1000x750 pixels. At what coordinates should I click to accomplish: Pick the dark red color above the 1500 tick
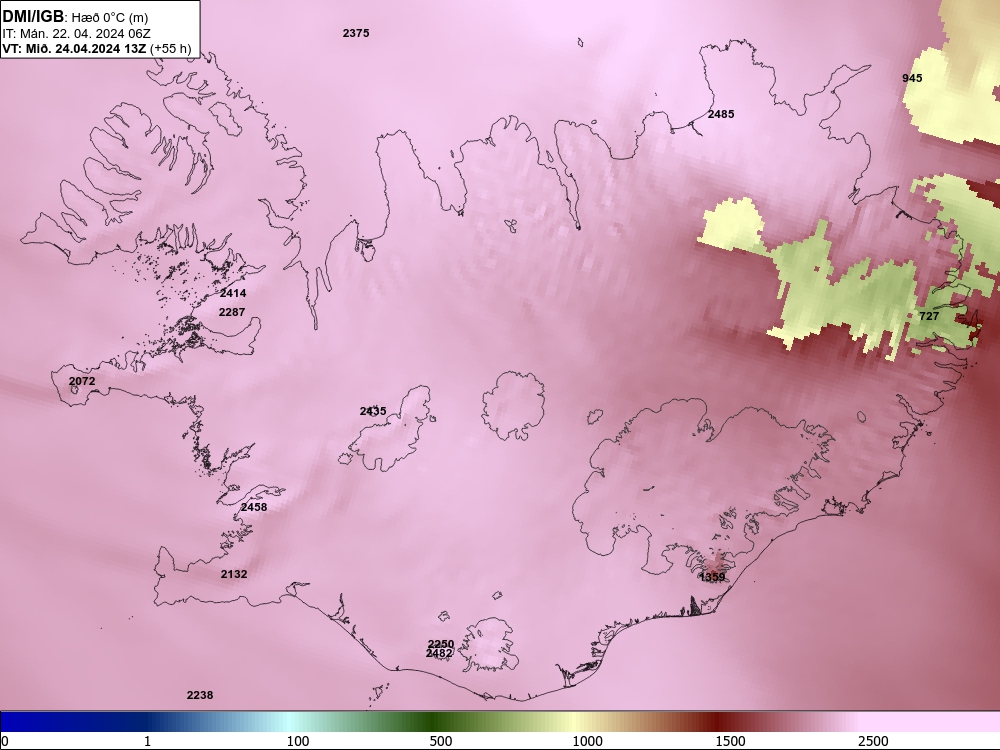pyautogui.click(x=719, y=721)
